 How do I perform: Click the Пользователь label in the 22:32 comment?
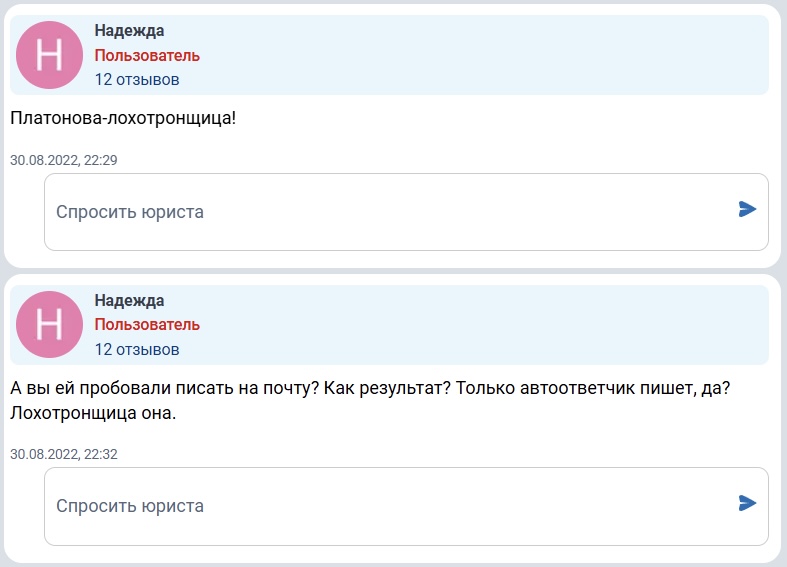tap(147, 325)
